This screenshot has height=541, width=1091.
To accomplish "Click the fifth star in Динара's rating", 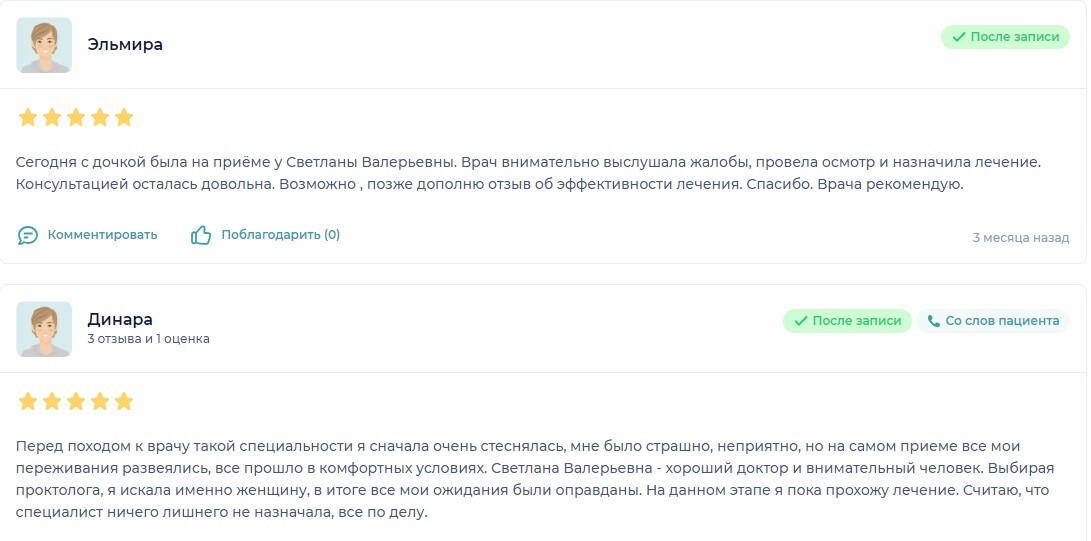I will click(124, 401).
